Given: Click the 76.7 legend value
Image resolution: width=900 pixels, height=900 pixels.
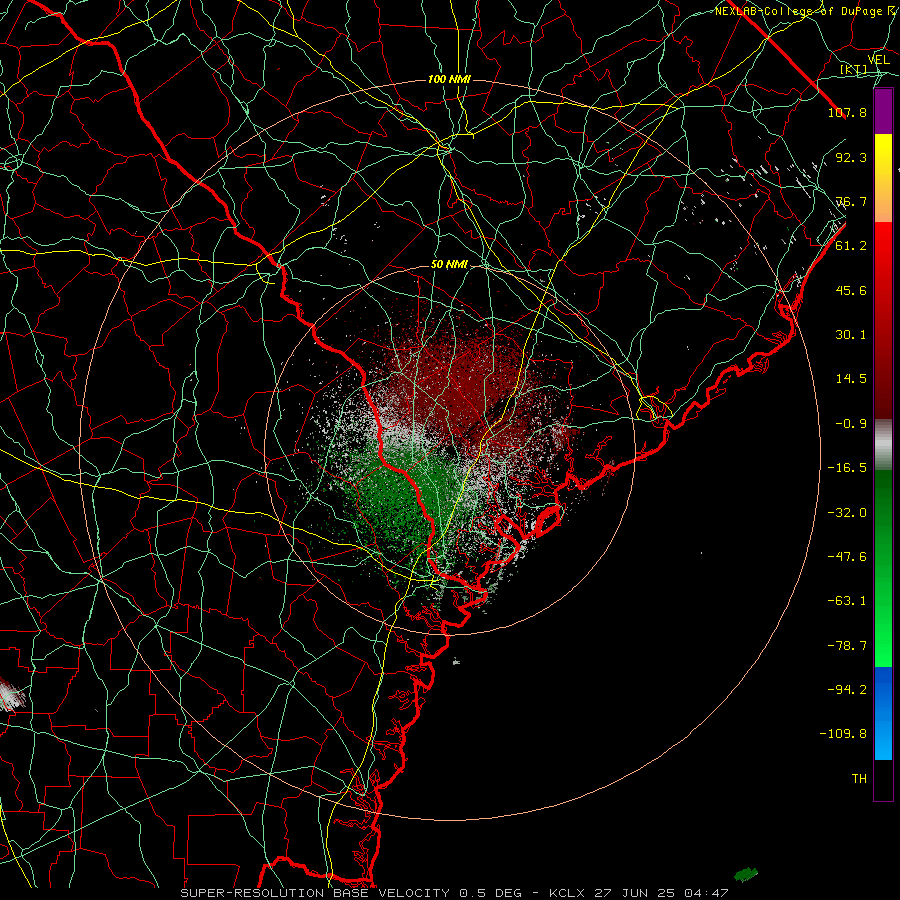Looking at the screenshot, I should (x=851, y=201).
